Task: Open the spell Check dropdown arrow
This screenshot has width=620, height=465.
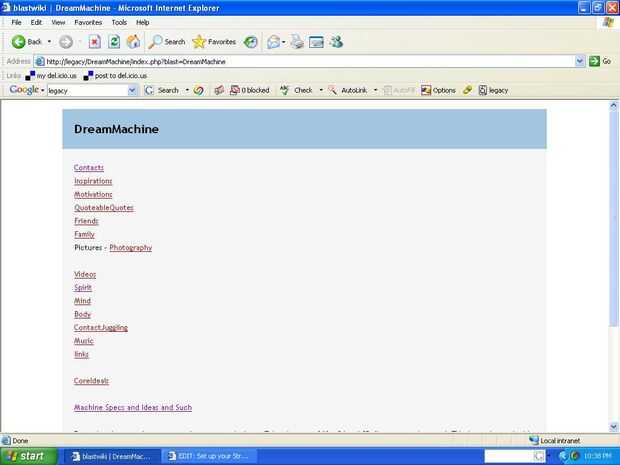Action: 321,91
